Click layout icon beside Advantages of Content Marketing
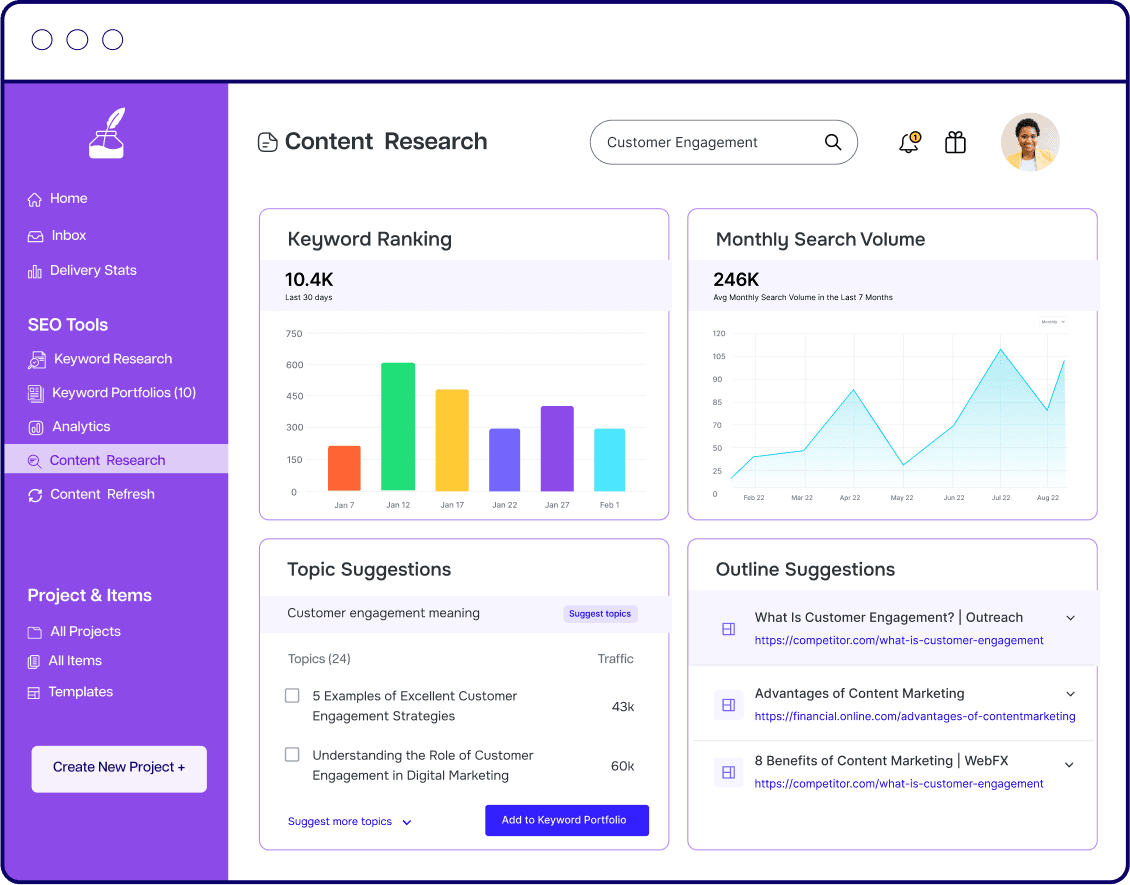 [x=728, y=705]
